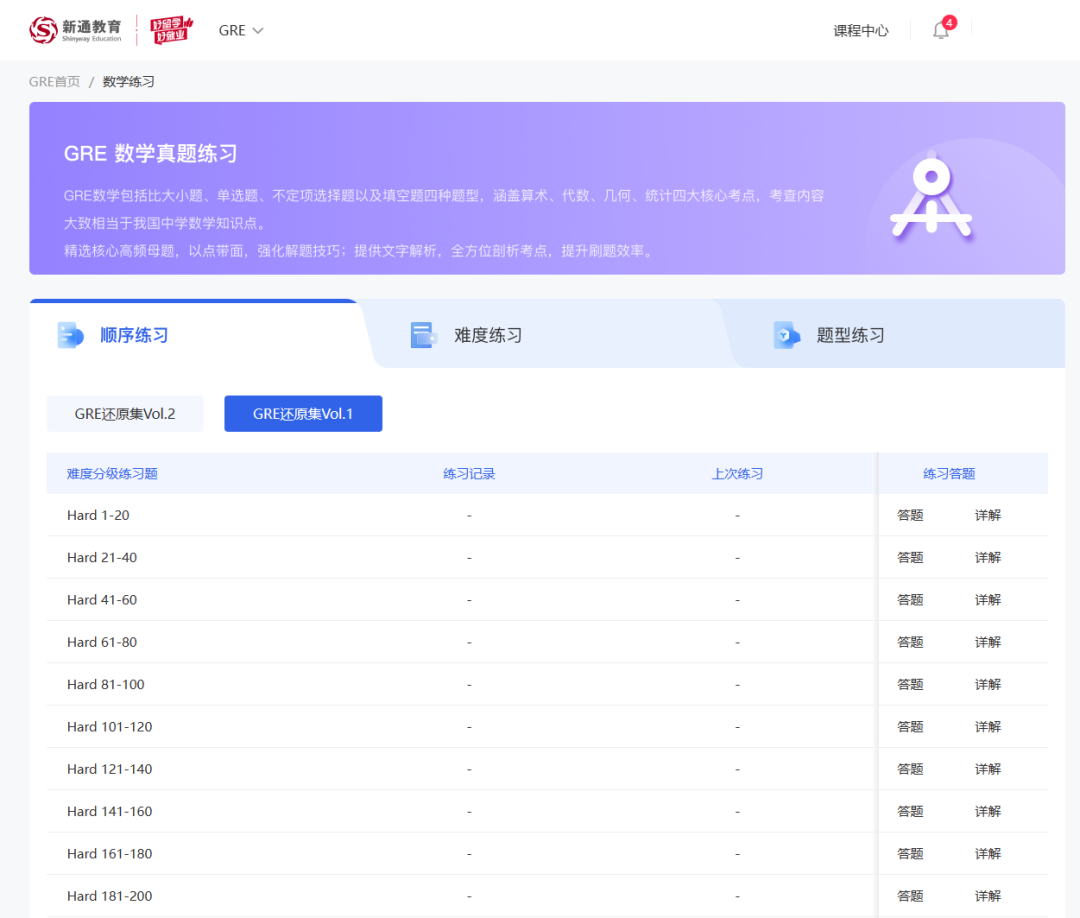
Task: Open 详解 for Hard 161-180
Action: click(x=988, y=854)
